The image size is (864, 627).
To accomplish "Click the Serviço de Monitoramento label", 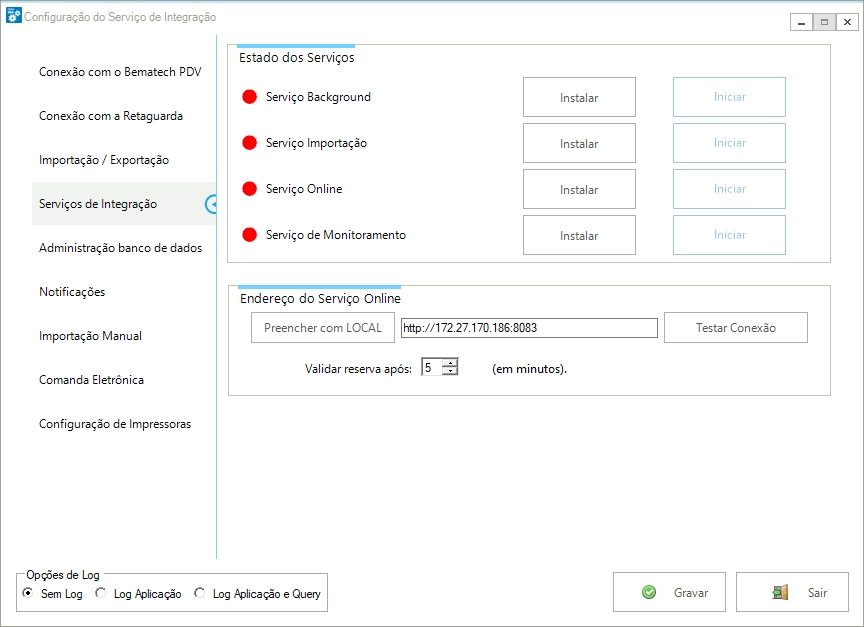I will click(336, 235).
